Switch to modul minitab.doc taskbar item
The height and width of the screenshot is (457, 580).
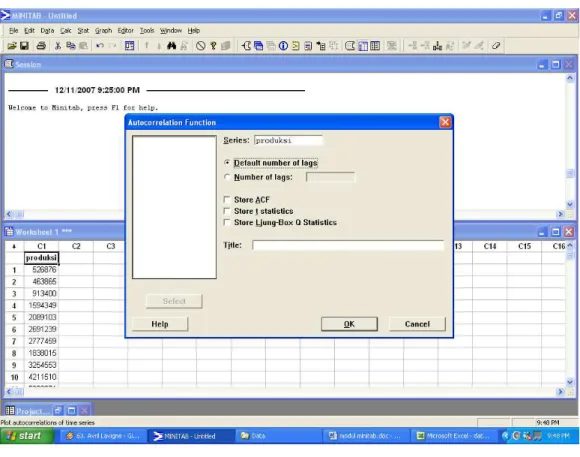pos(367,436)
